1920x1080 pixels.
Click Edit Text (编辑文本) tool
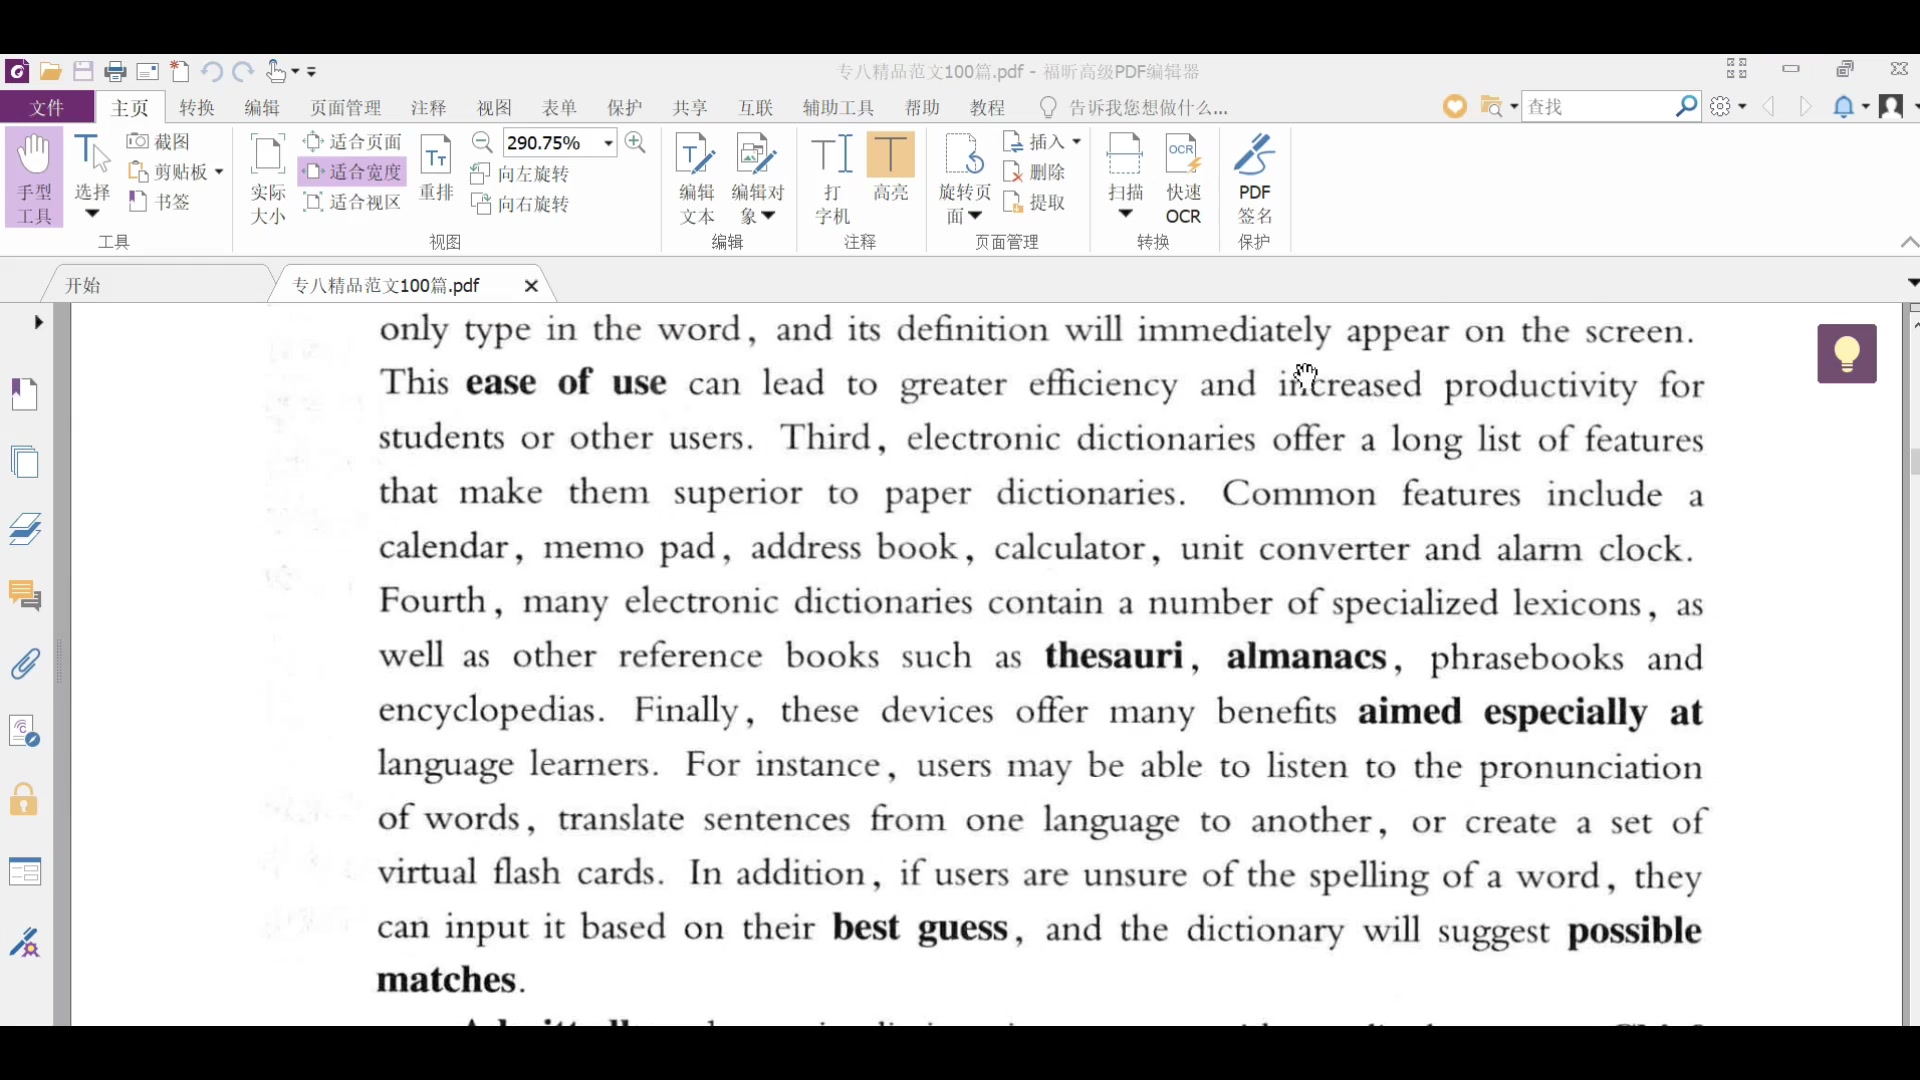[x=697, y=178]
